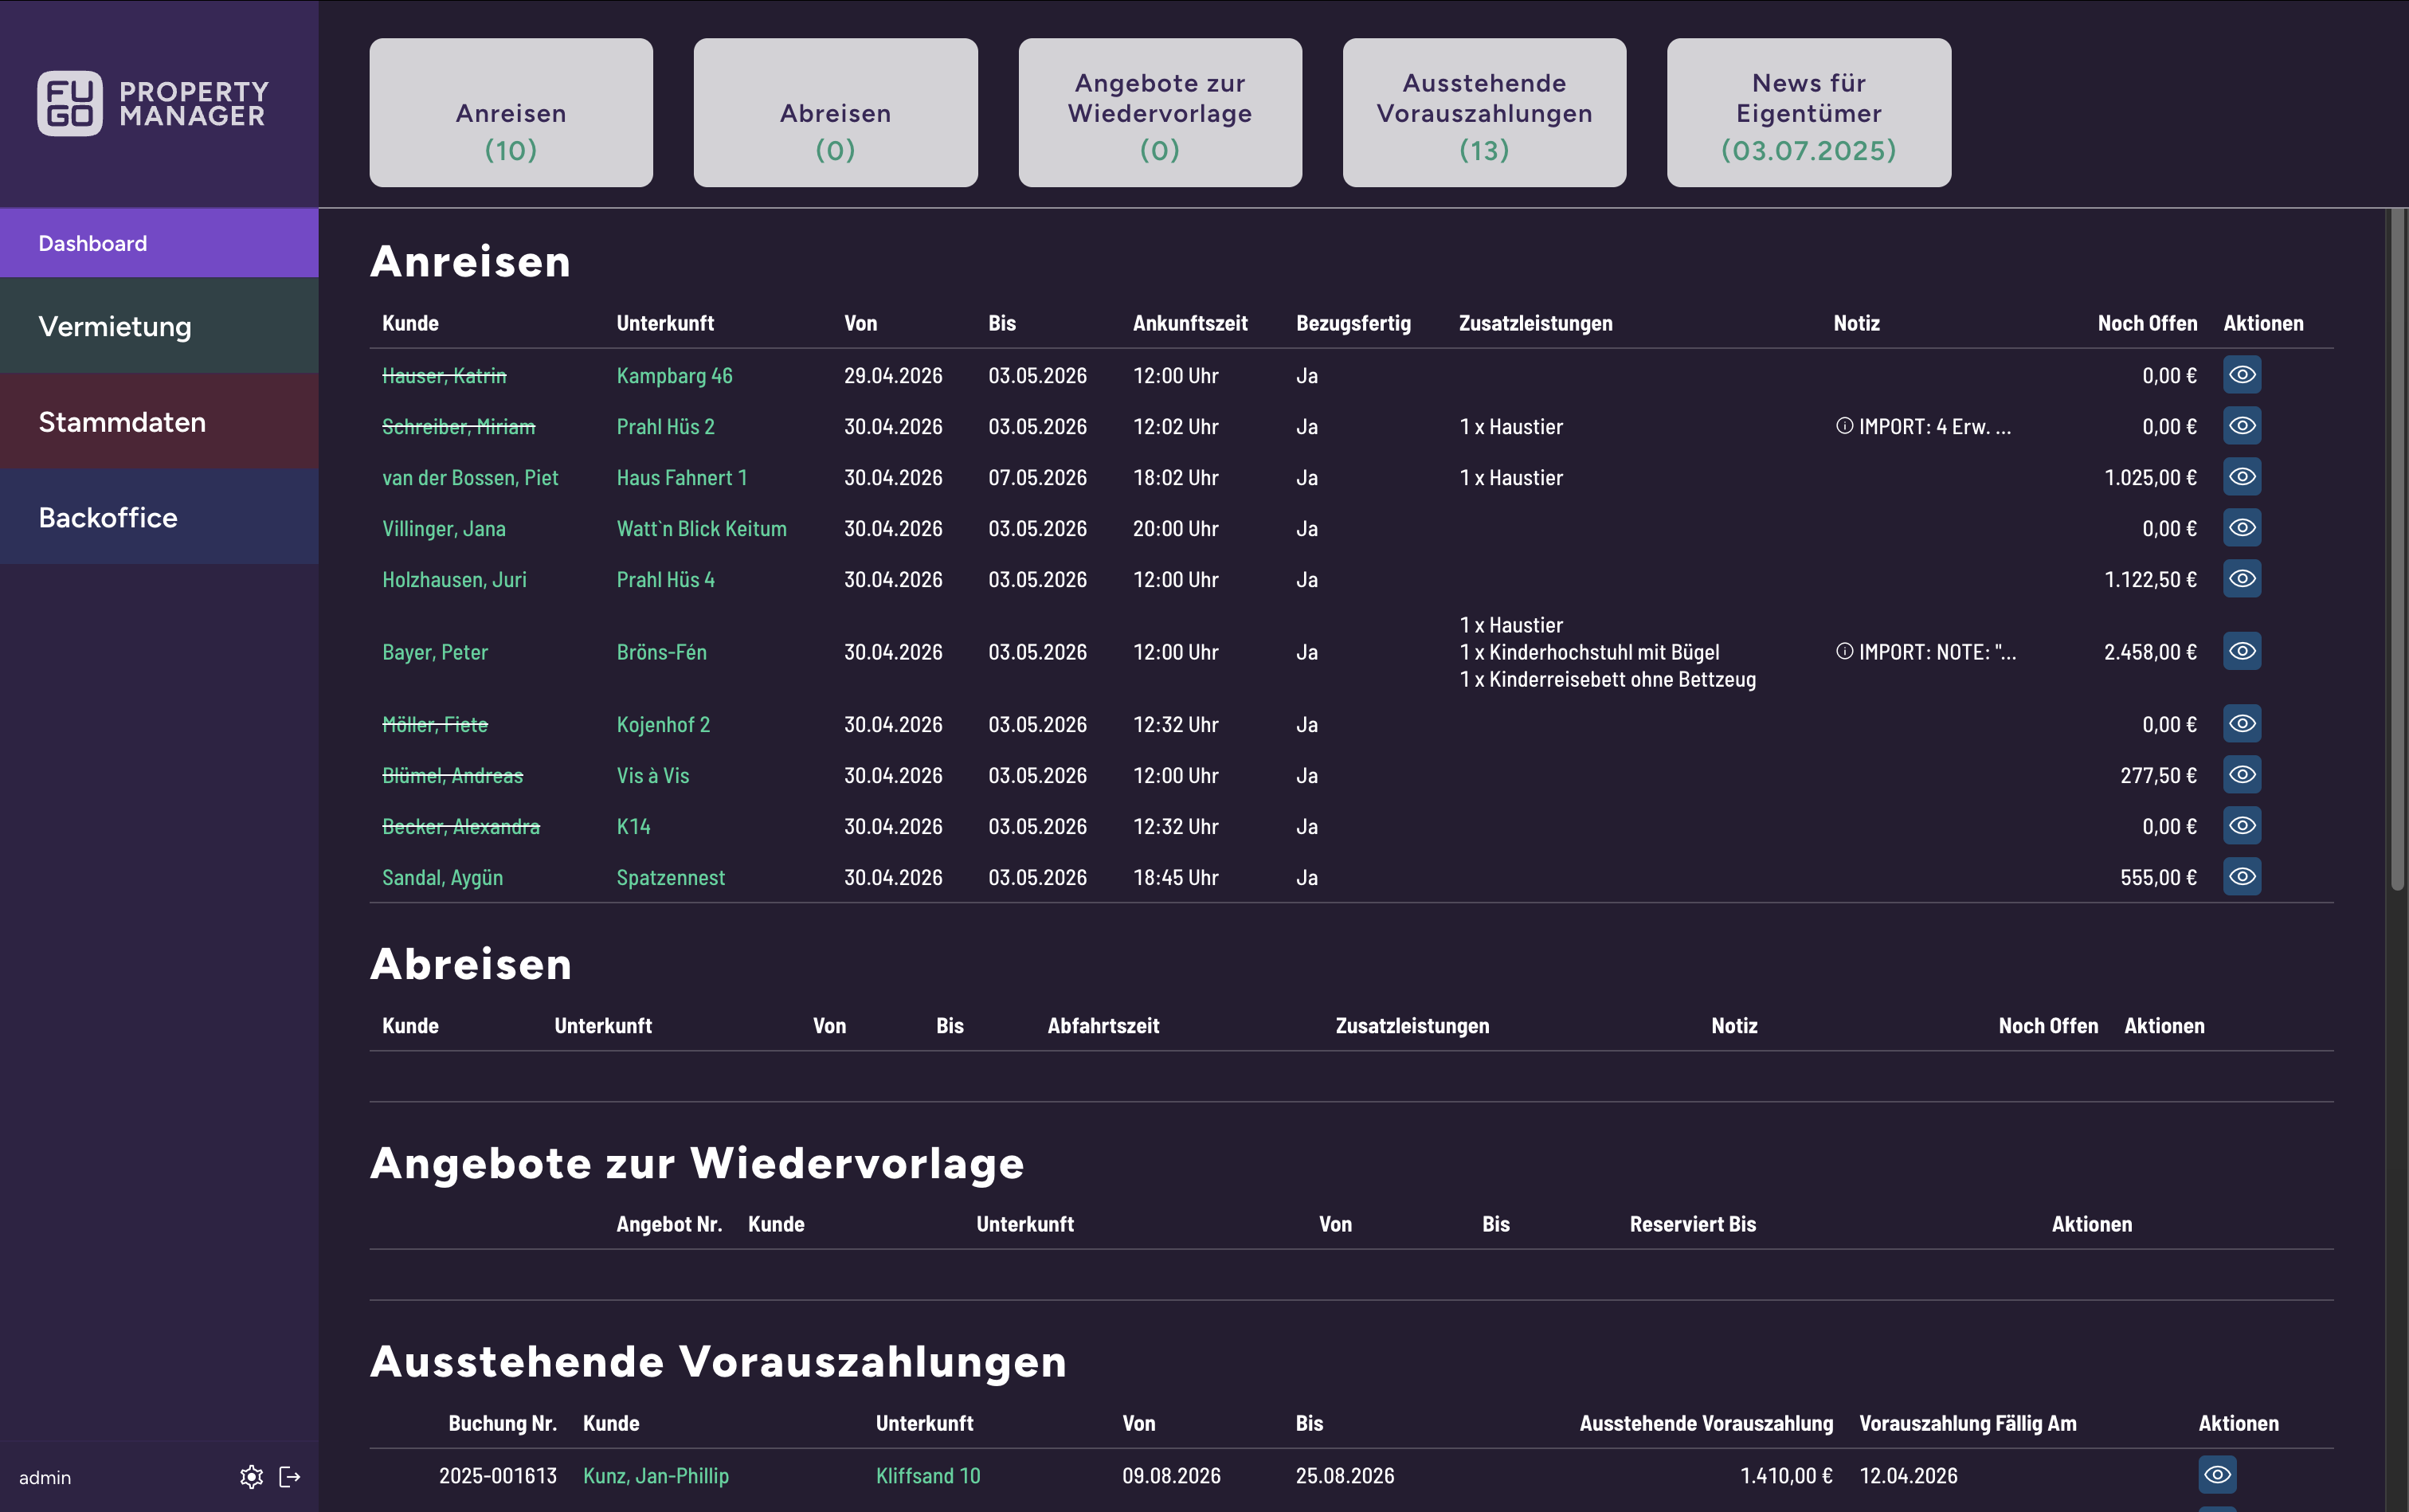2409x1512 pixels.
Task: Click eye icon in van der Bossen row
Action: point(2242,477)
